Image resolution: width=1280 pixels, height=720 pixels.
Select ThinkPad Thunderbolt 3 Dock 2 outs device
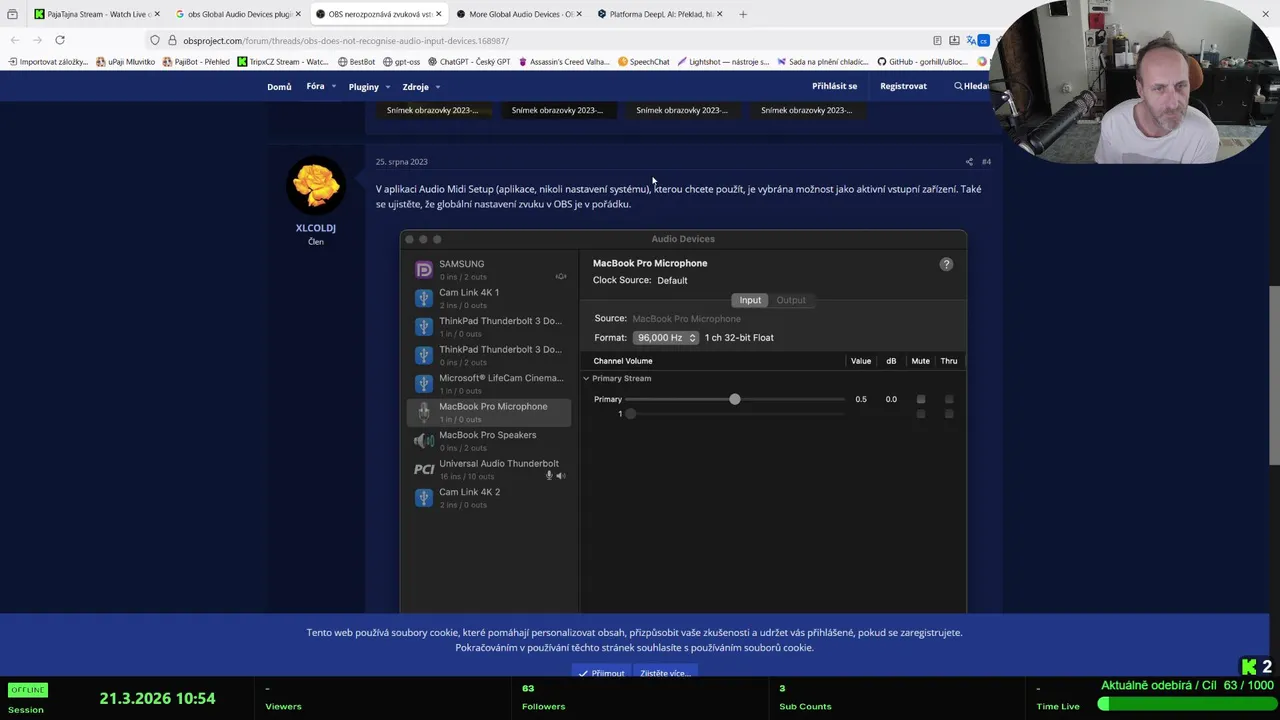point(489,355)
